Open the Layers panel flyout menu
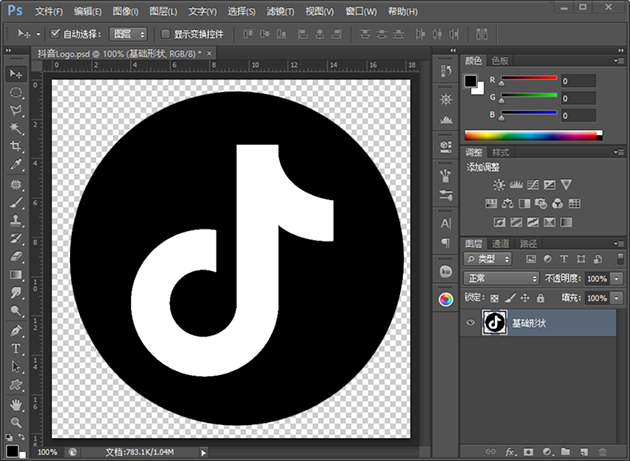Viewport: 630px width, 461px height. [619, 244]
